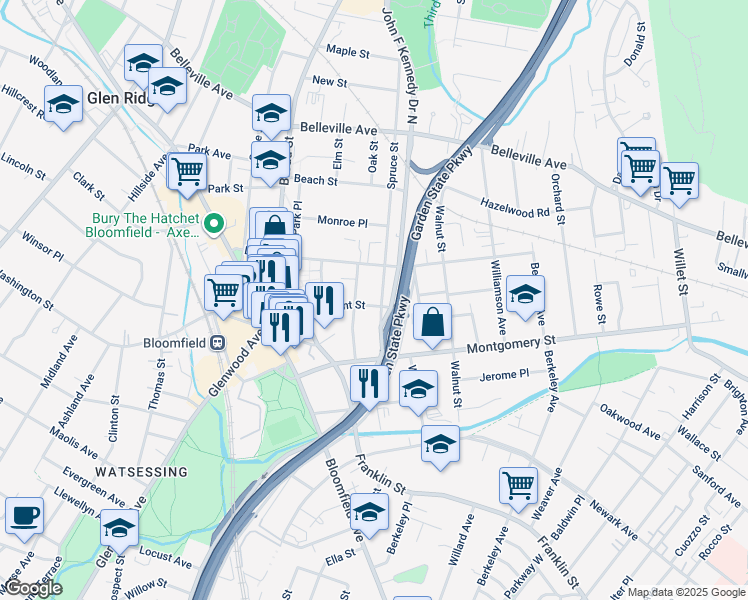Open school marker above Belleville Ave label

pyautogui.click(x=271, y=116)
